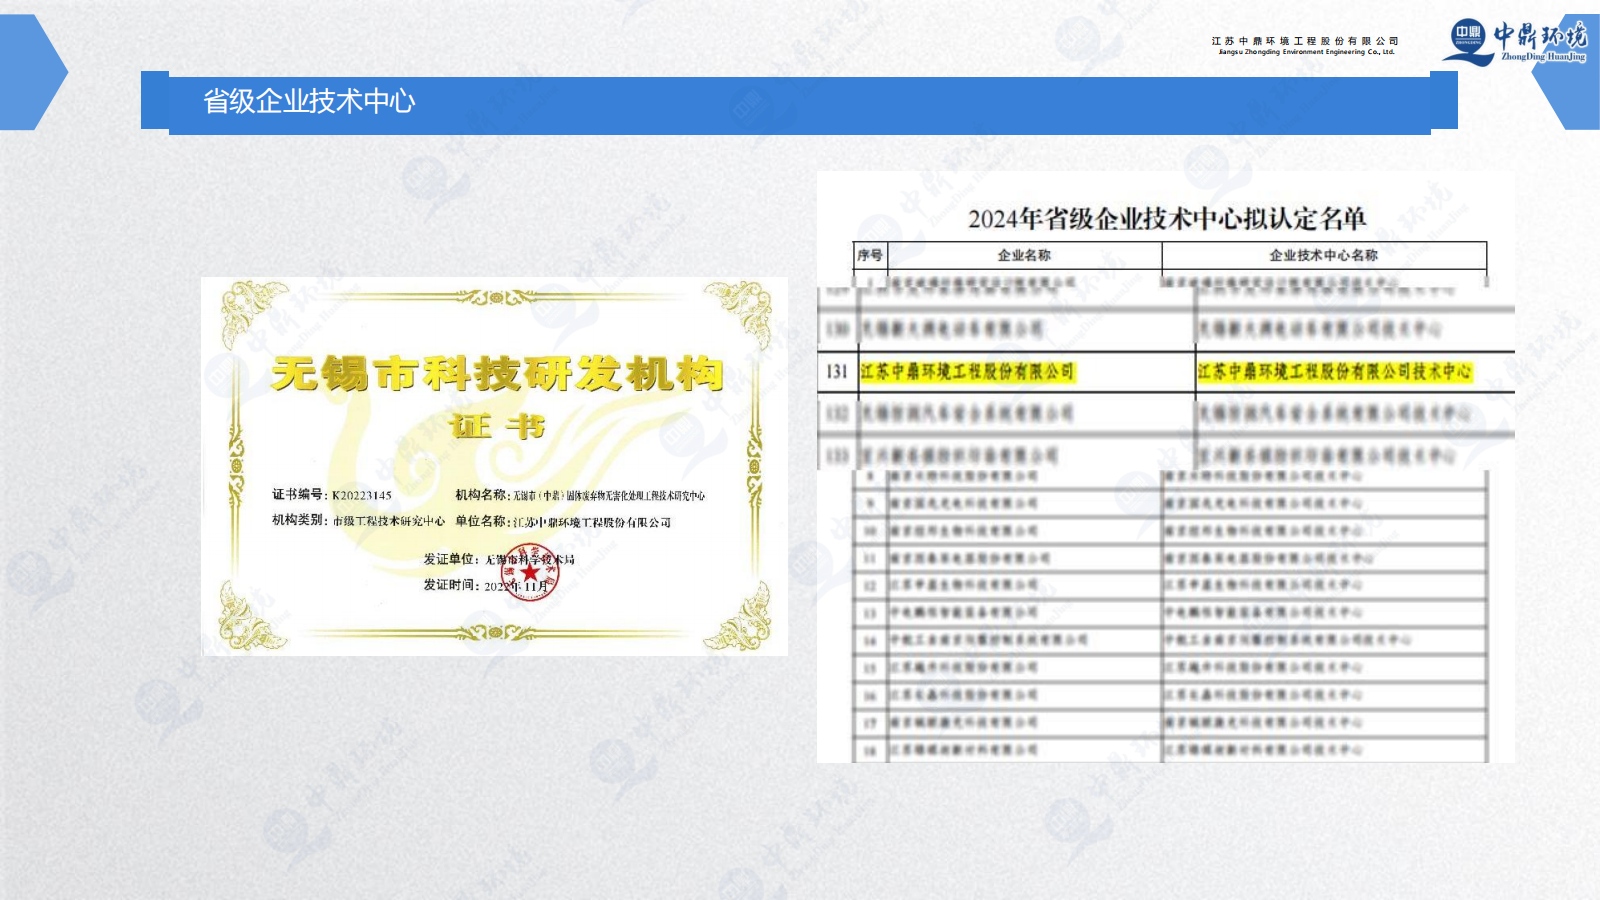Select the slide title 省级企业技术中心
Image resolution: width=1600 pixels, height=900 pixels.
tap(309, 101)
